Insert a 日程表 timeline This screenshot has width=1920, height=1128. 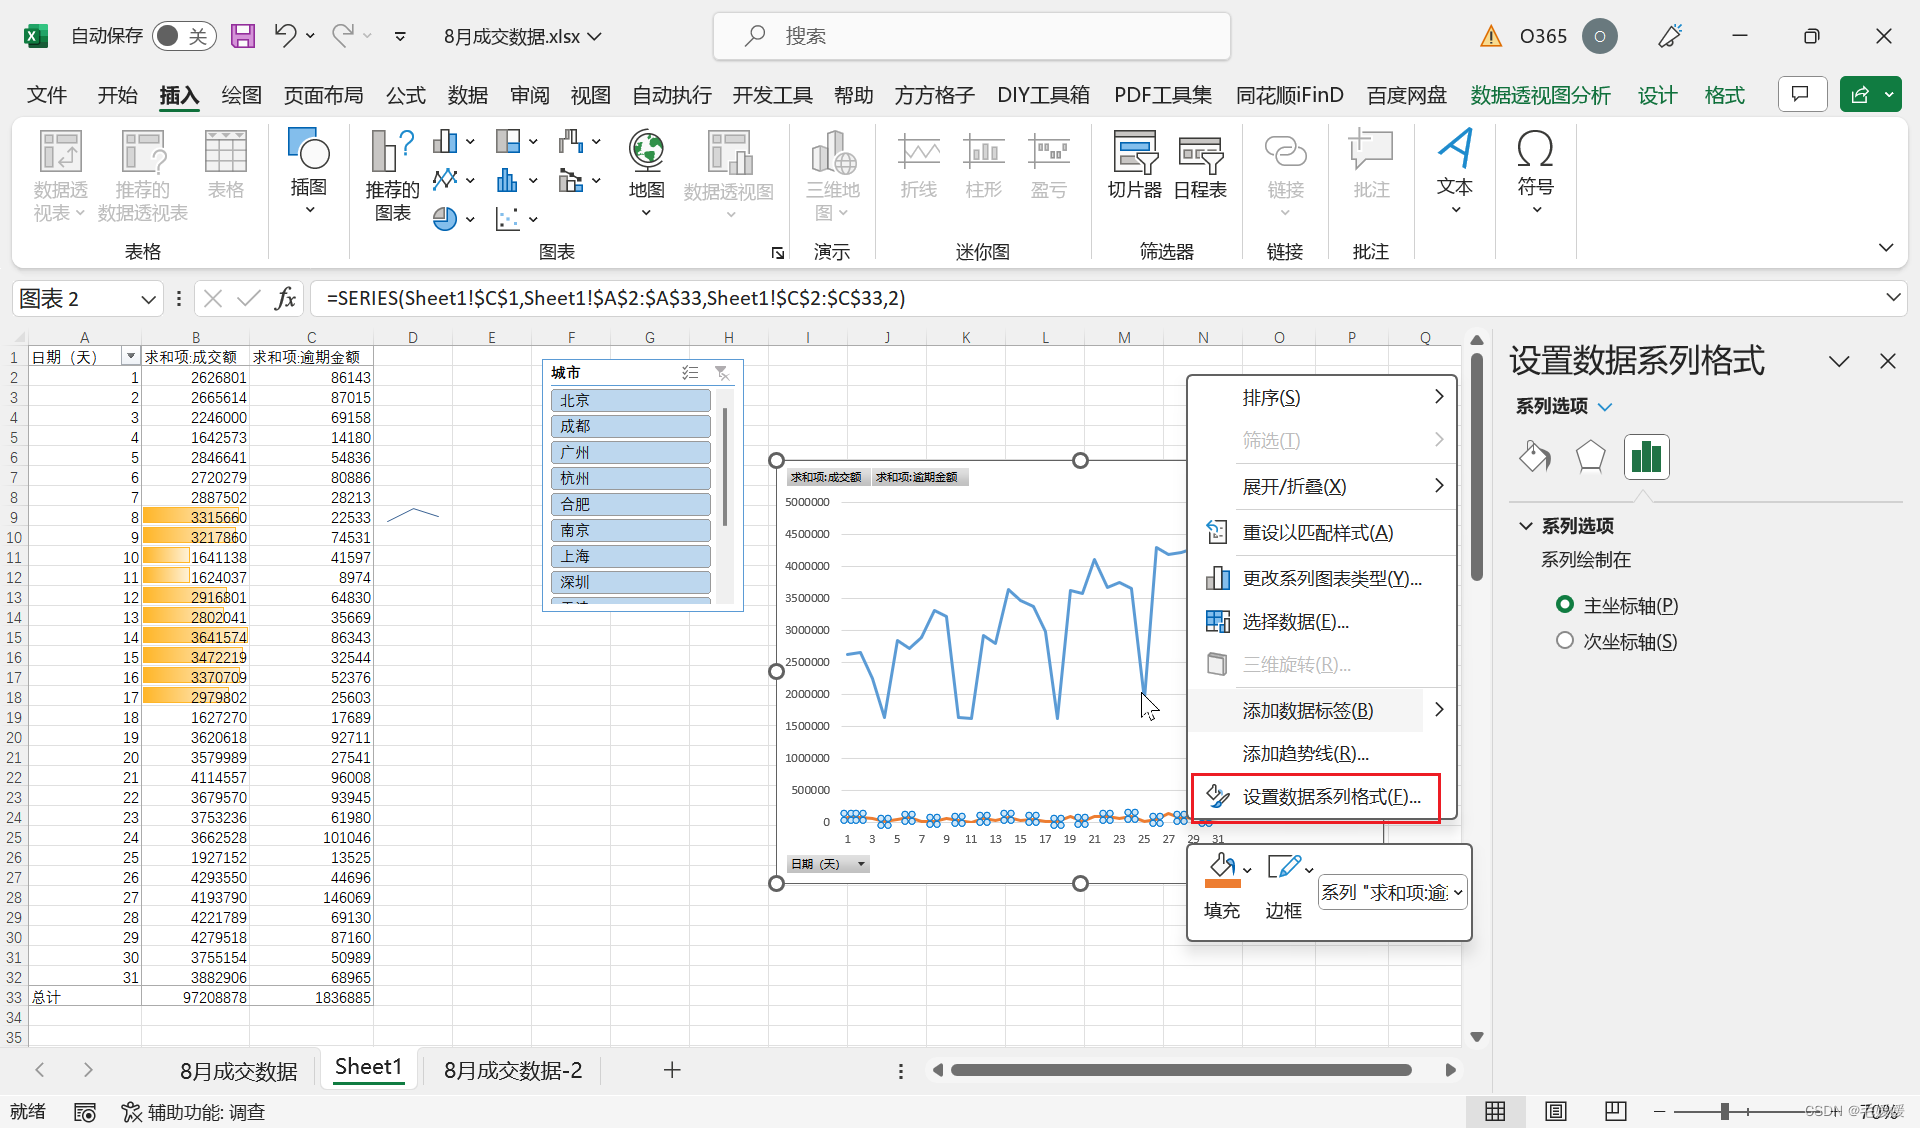pyautogui.click(x=1200, y=165)
